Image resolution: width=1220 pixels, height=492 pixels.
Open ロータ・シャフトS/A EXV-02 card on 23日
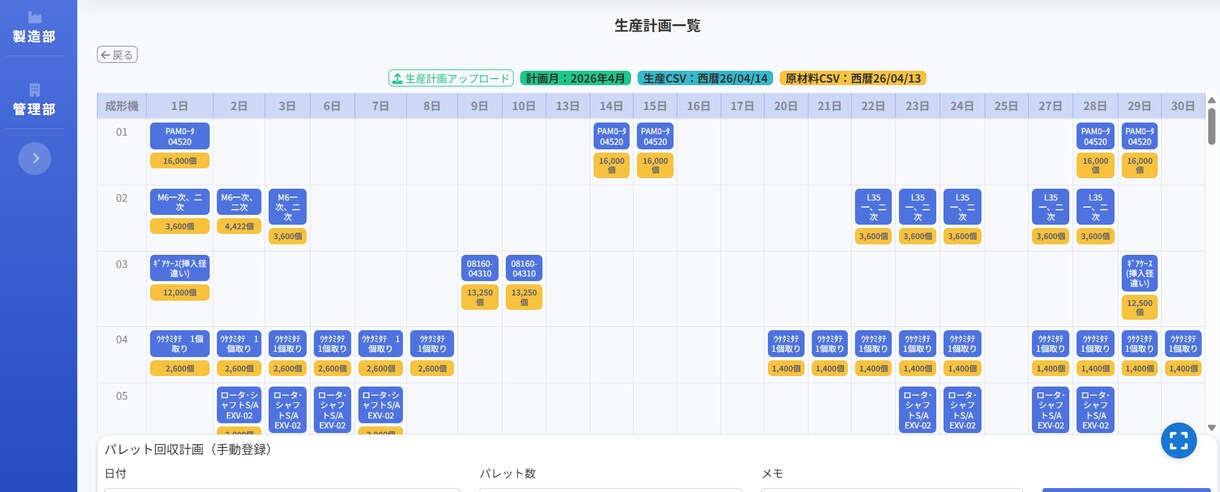[x=918, y=410]
